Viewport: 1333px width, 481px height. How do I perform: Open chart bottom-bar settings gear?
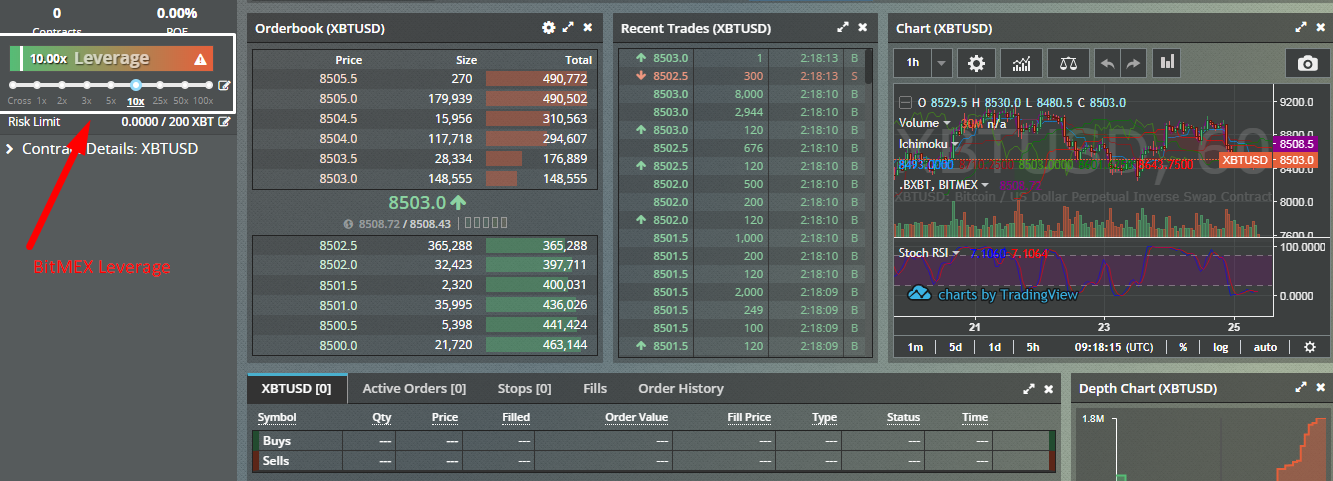[x=1310, y=347]
